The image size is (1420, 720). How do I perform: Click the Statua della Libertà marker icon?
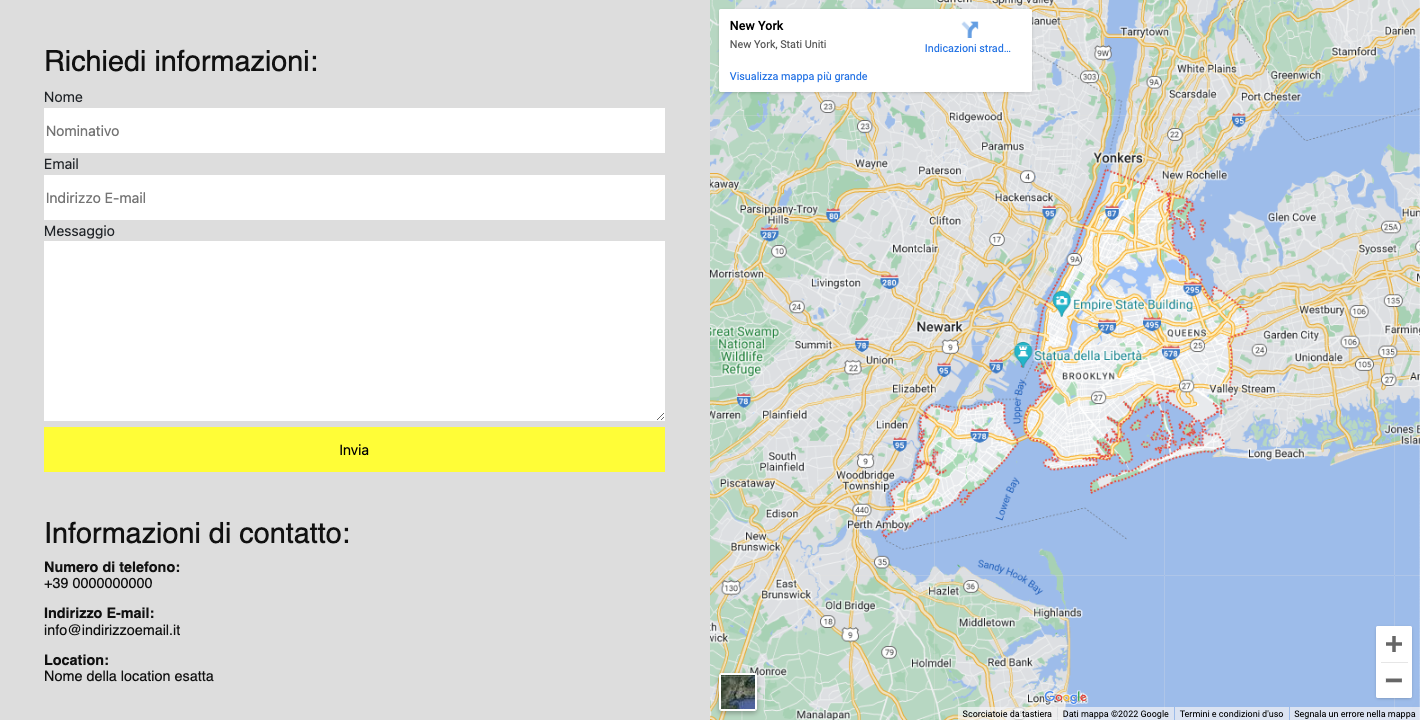1022,353
